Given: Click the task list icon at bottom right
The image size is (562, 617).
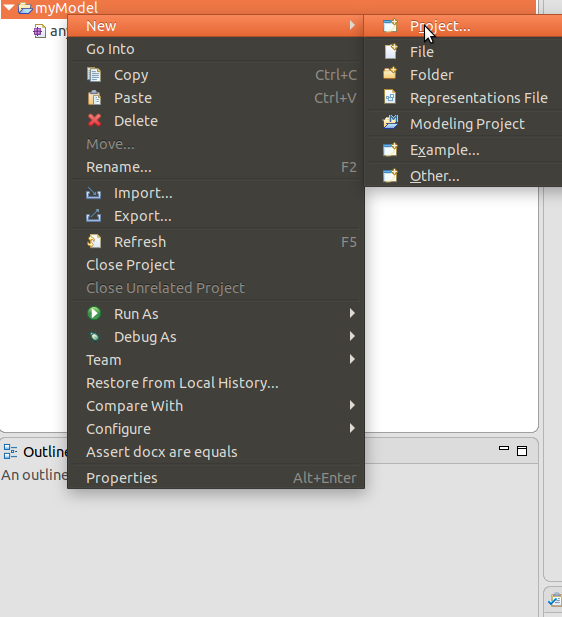Looking at the screenshot, I should pyautogui.click(x=555, y=600).
